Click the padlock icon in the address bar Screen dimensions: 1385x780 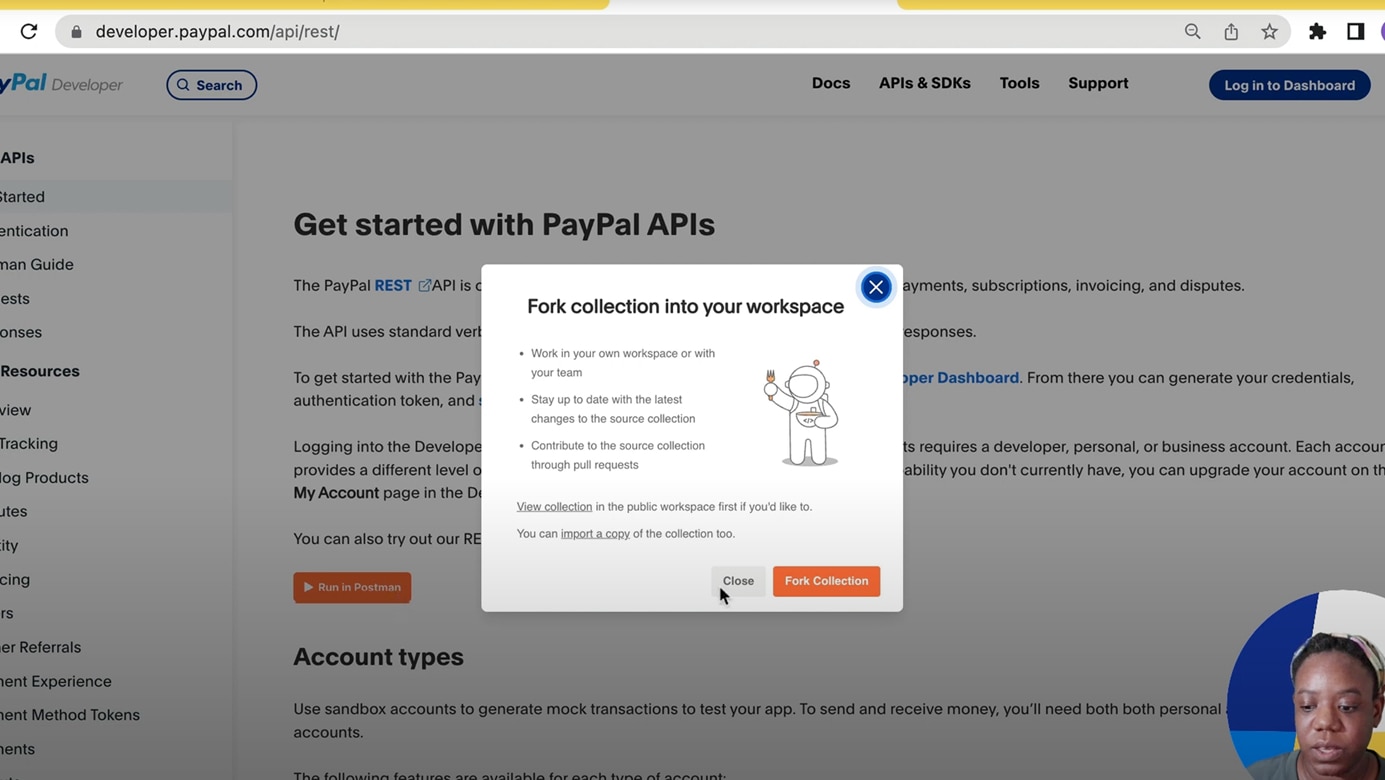pyautogui.click(x=76, y=32)
